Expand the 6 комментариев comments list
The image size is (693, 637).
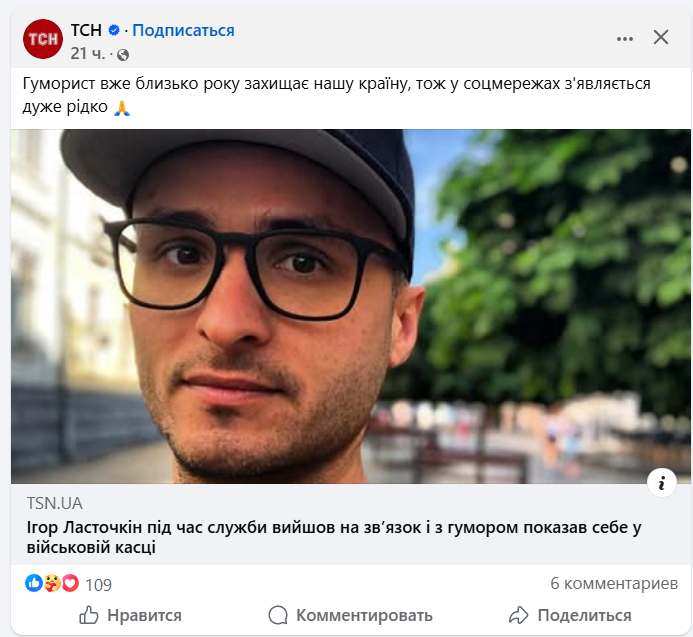pyautogui.click(x=614, y=584)
